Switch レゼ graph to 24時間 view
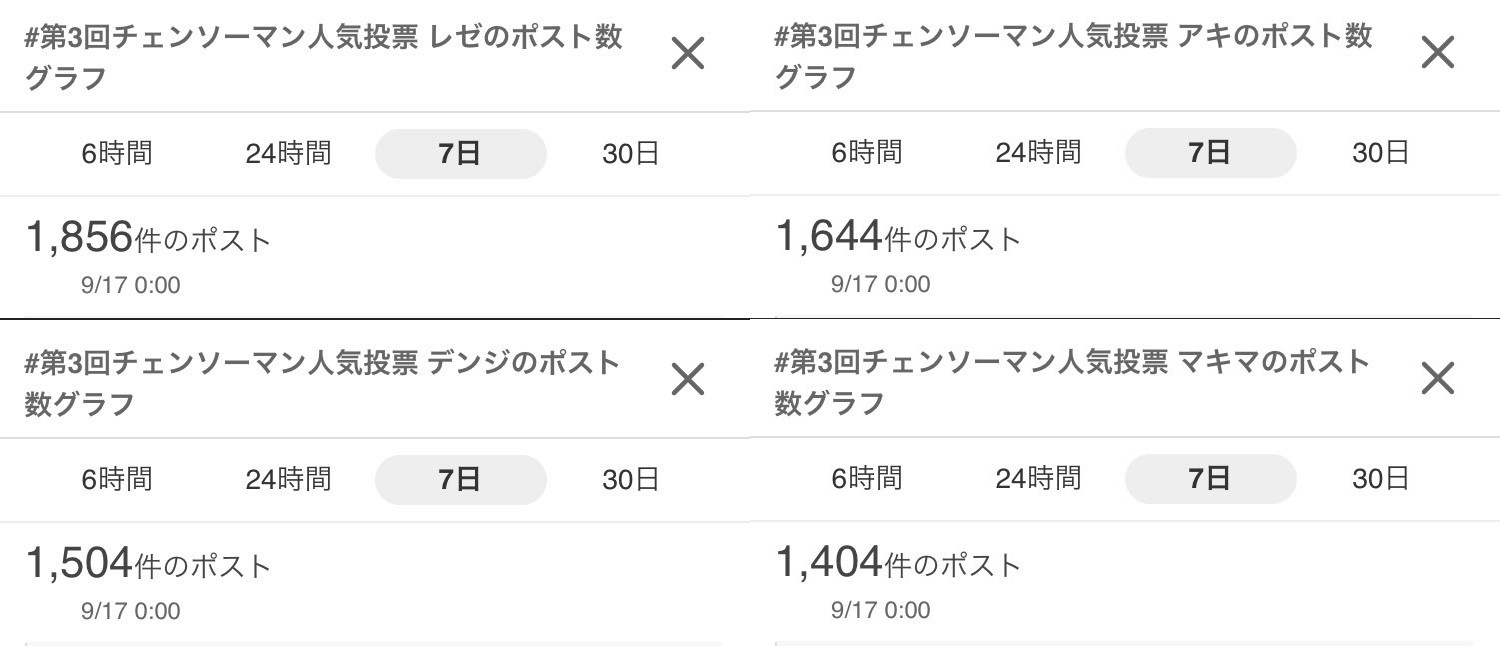This screenshot has height=646, width=1500. click(288, 154)
